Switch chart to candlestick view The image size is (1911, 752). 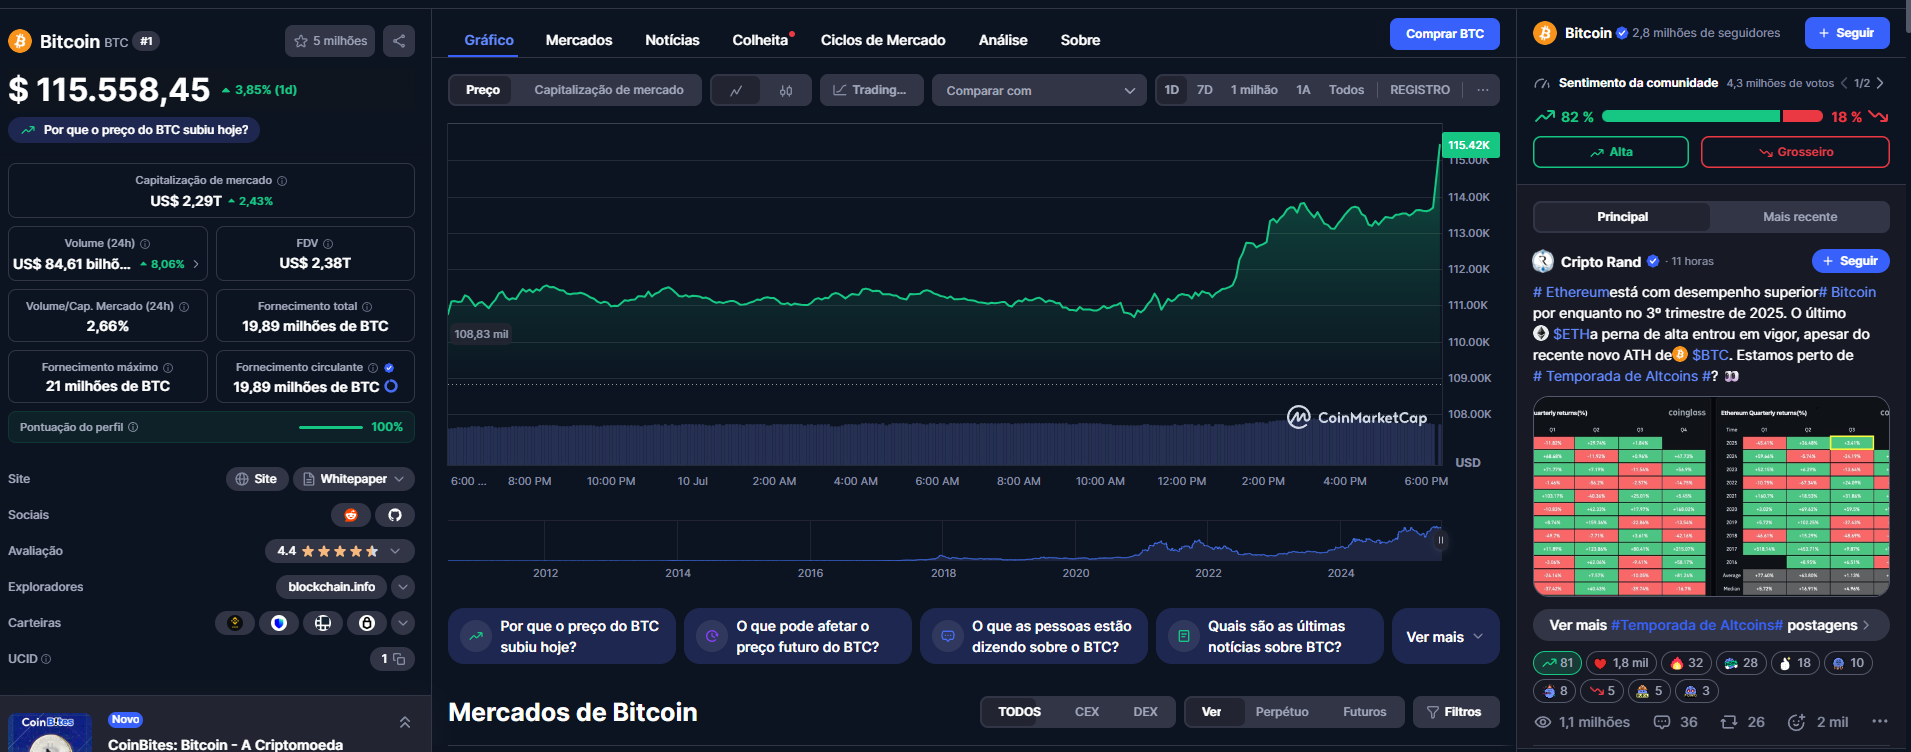tap(786, 90)
